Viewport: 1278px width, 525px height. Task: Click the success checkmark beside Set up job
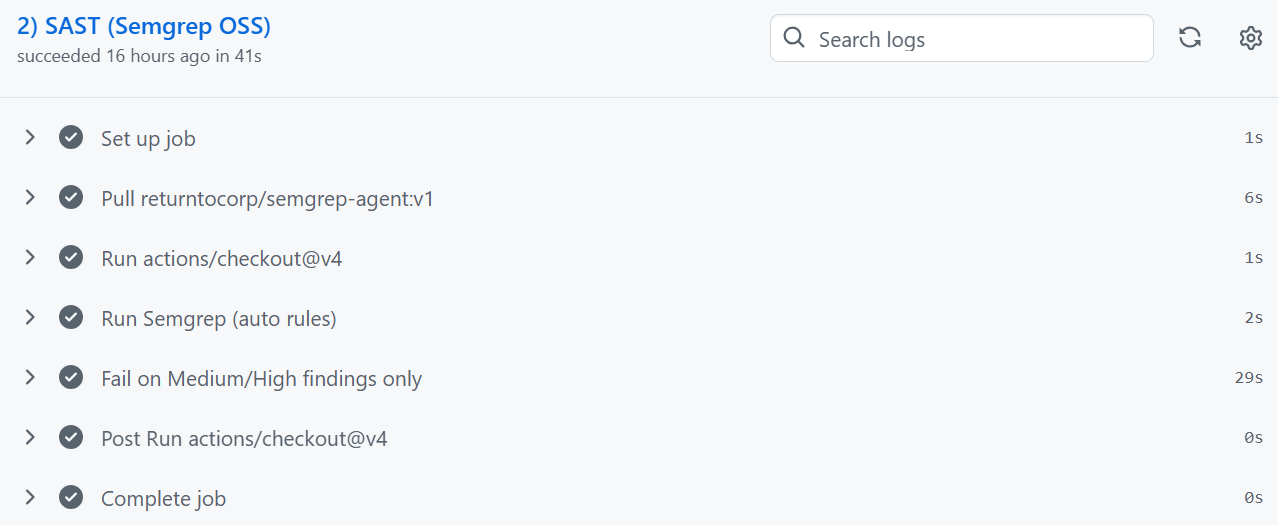(x=70, y=138)
